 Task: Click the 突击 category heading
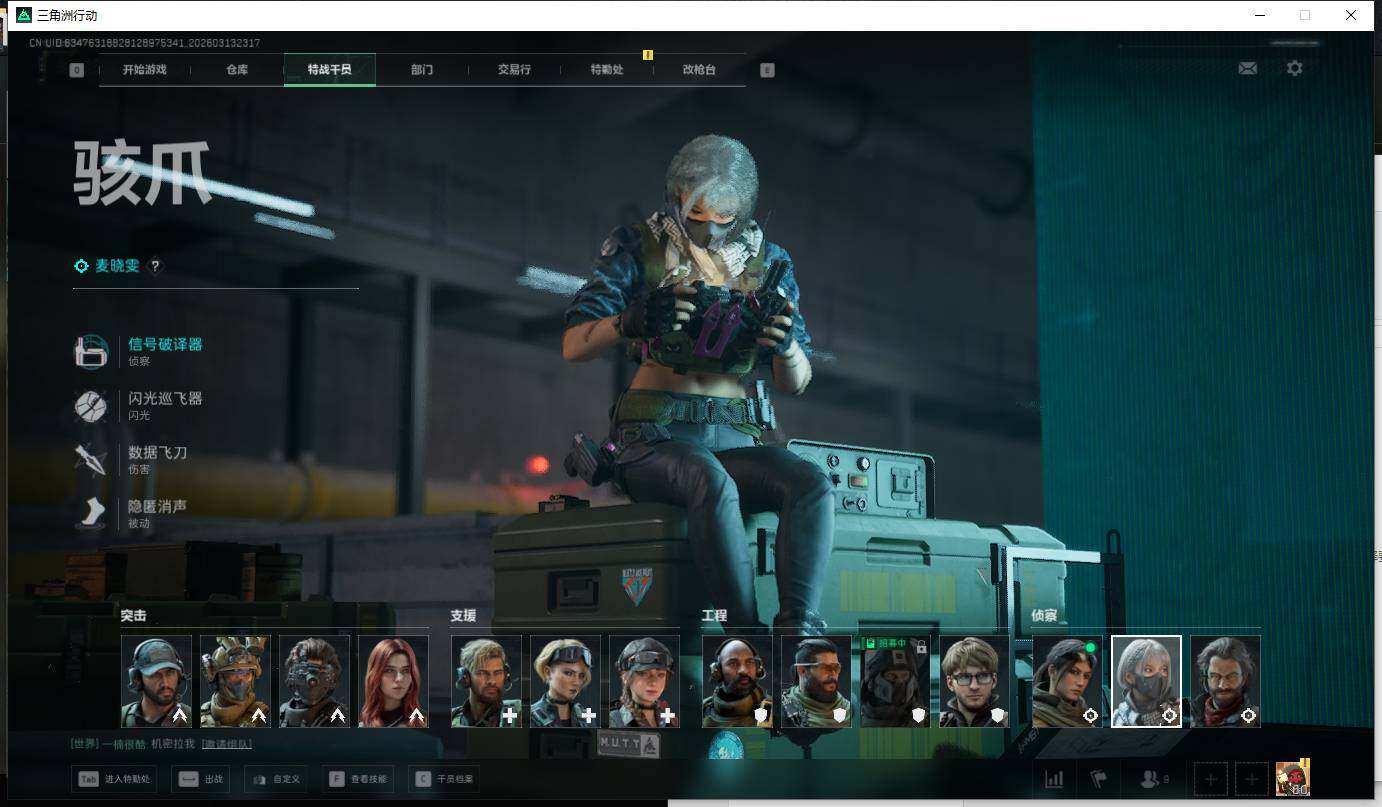pos(134,616)
